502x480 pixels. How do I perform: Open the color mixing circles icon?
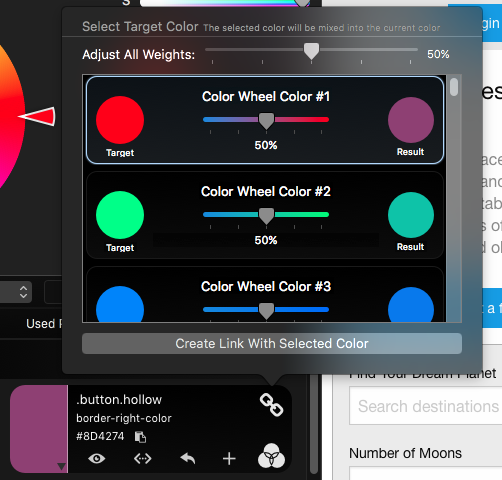click(271, 456)
